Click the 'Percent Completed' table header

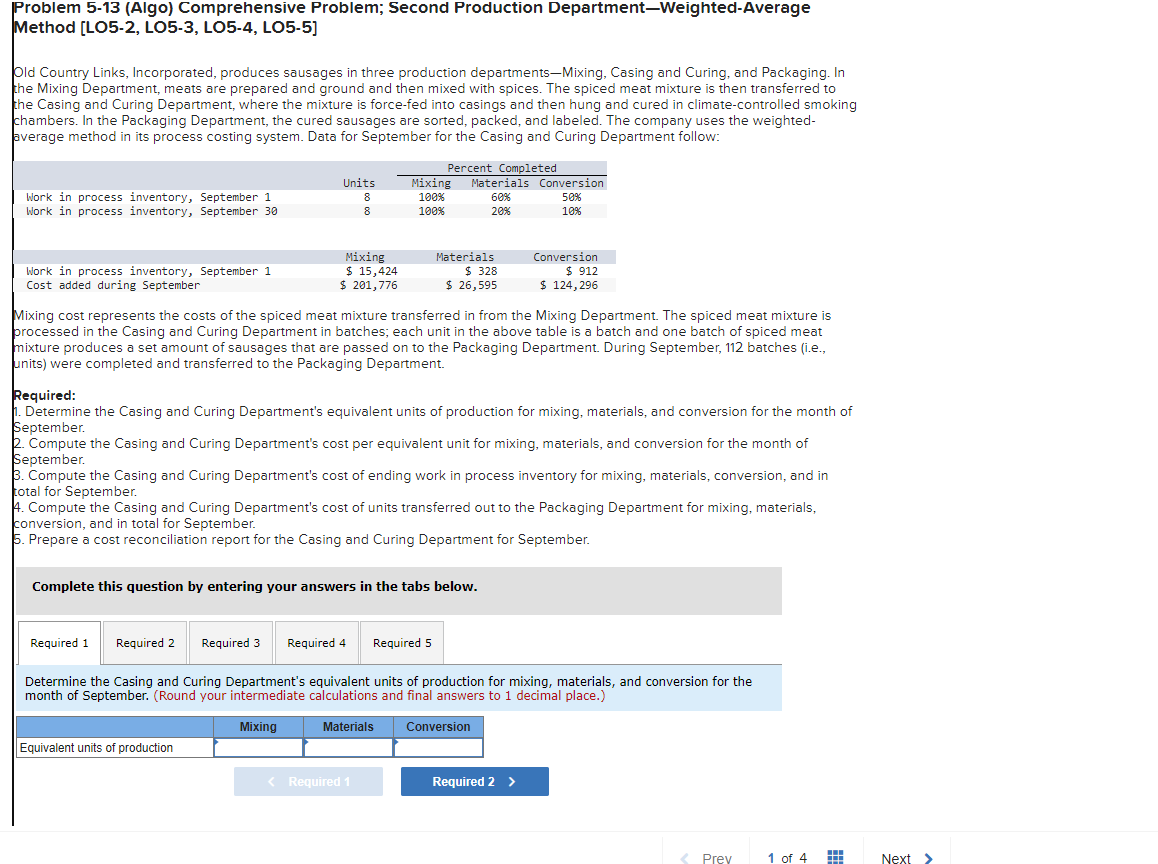[x=502, y=168]
